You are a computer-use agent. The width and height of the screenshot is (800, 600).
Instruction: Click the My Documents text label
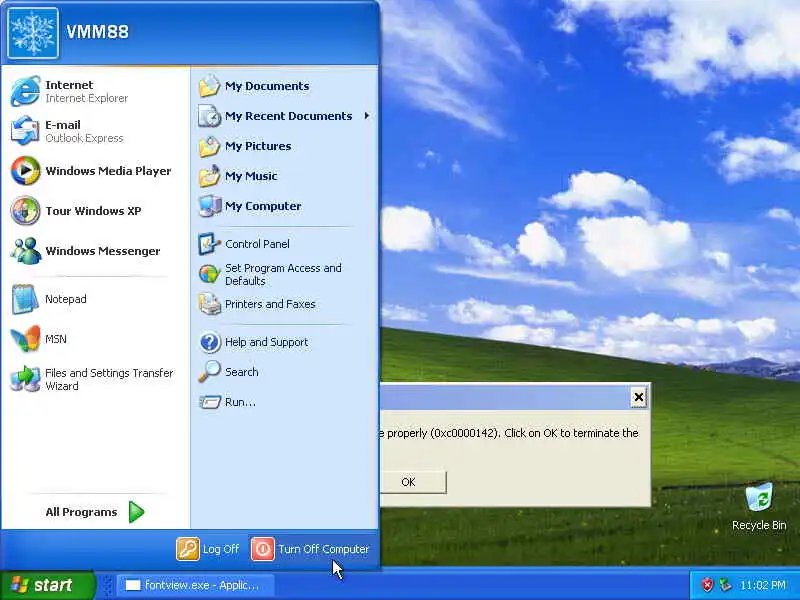(267, 86)
